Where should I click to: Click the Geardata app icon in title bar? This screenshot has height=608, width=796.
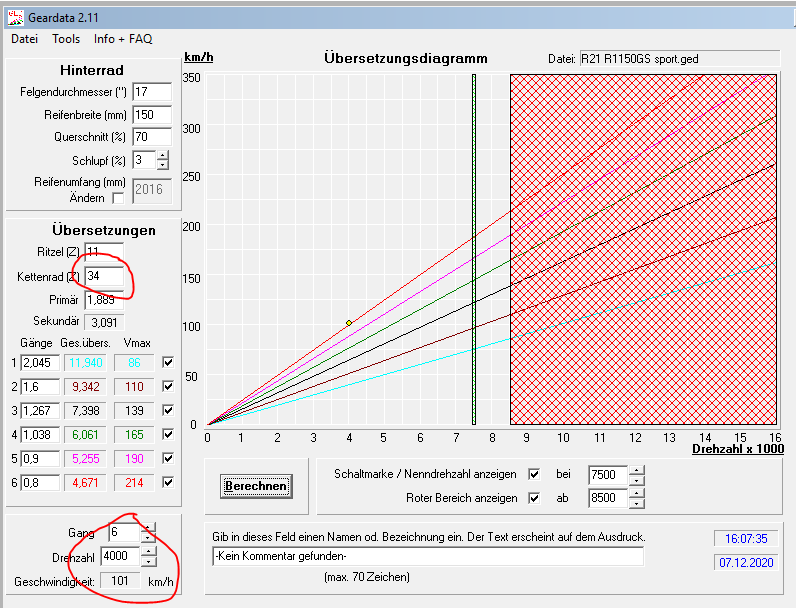coord(16,15)
